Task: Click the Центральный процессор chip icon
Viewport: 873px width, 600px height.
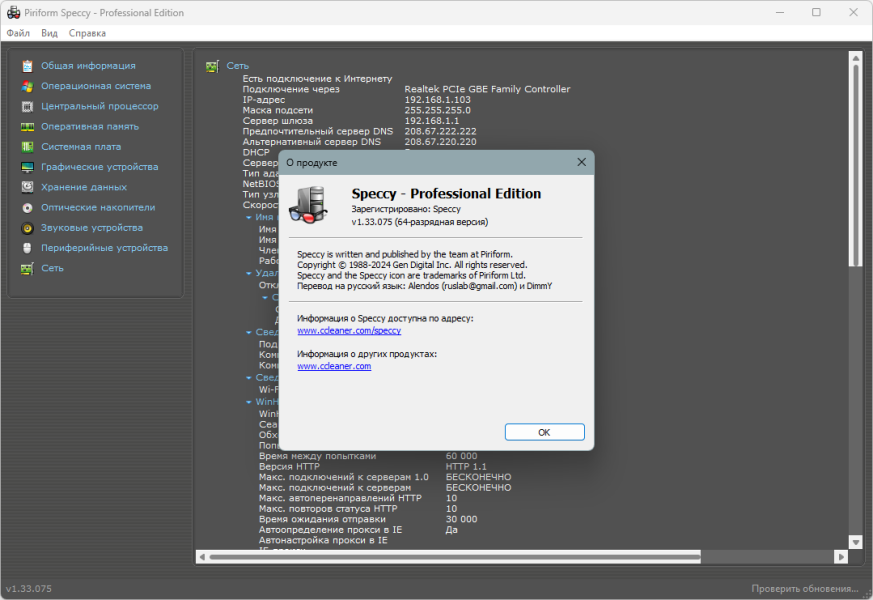Action: click(27, 106)
